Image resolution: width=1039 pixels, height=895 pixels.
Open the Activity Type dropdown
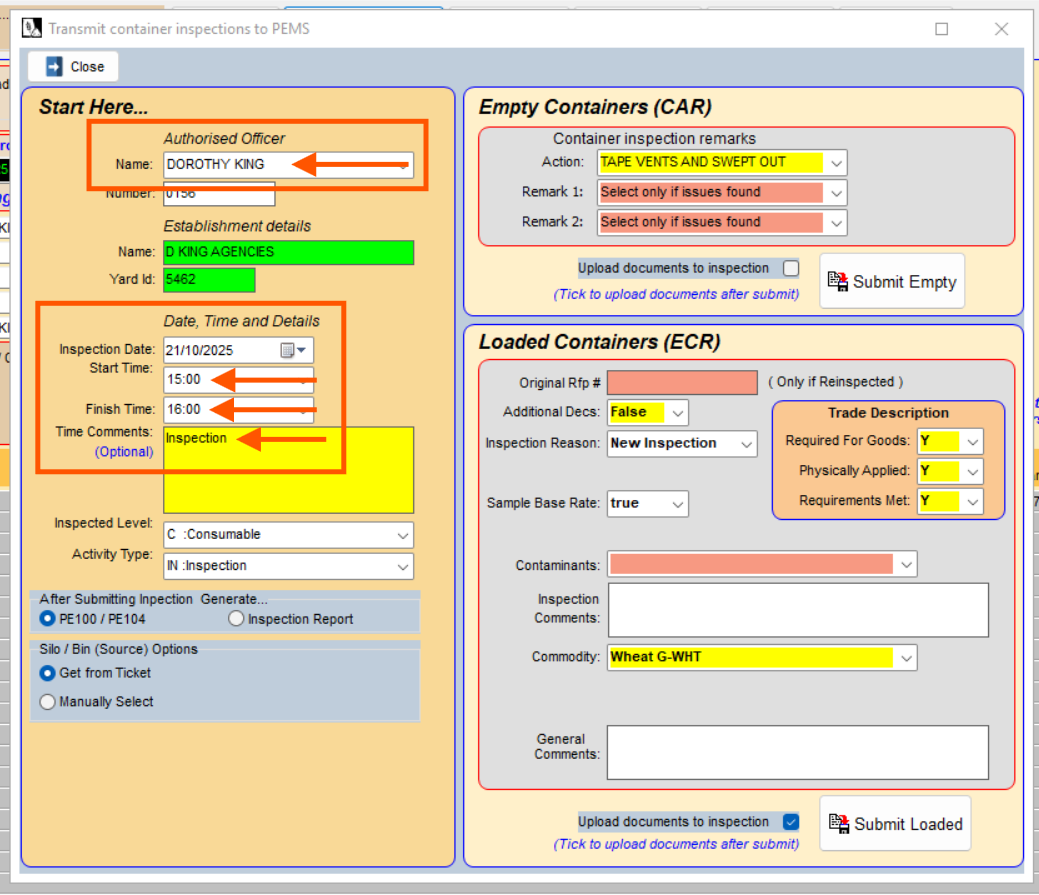pyautogui.click(x=402, y=566)
